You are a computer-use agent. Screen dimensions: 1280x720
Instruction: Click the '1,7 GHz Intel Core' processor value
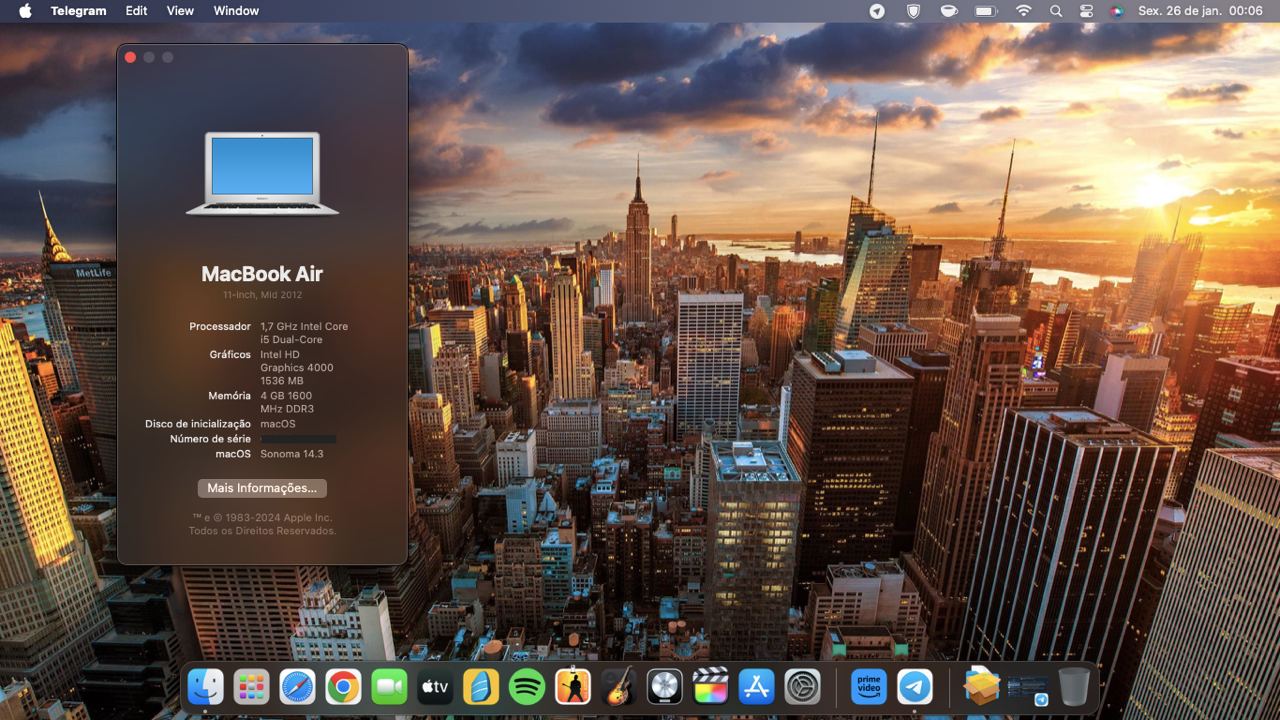pos(304,326)
